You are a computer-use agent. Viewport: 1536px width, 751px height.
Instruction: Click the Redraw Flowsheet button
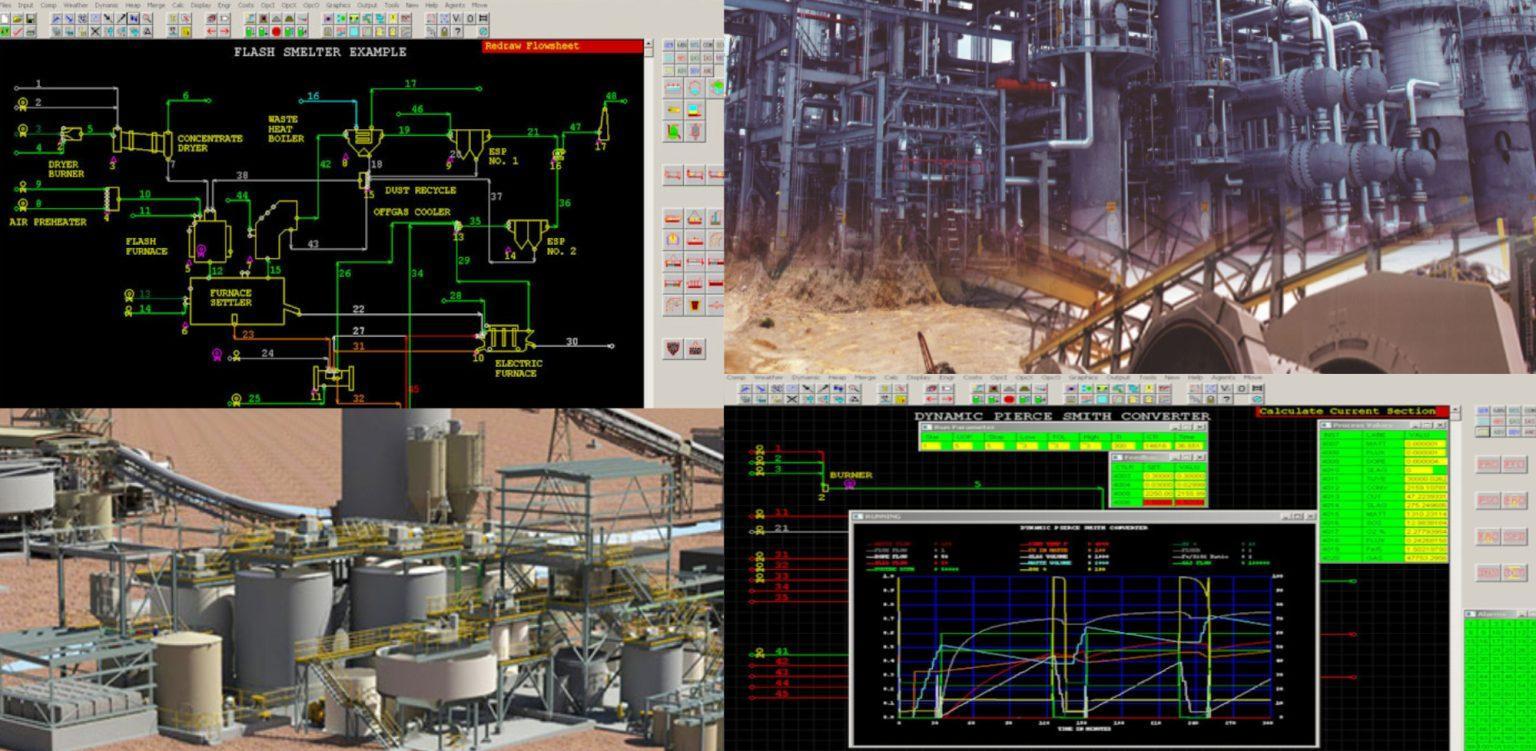[x=560, y=47]
